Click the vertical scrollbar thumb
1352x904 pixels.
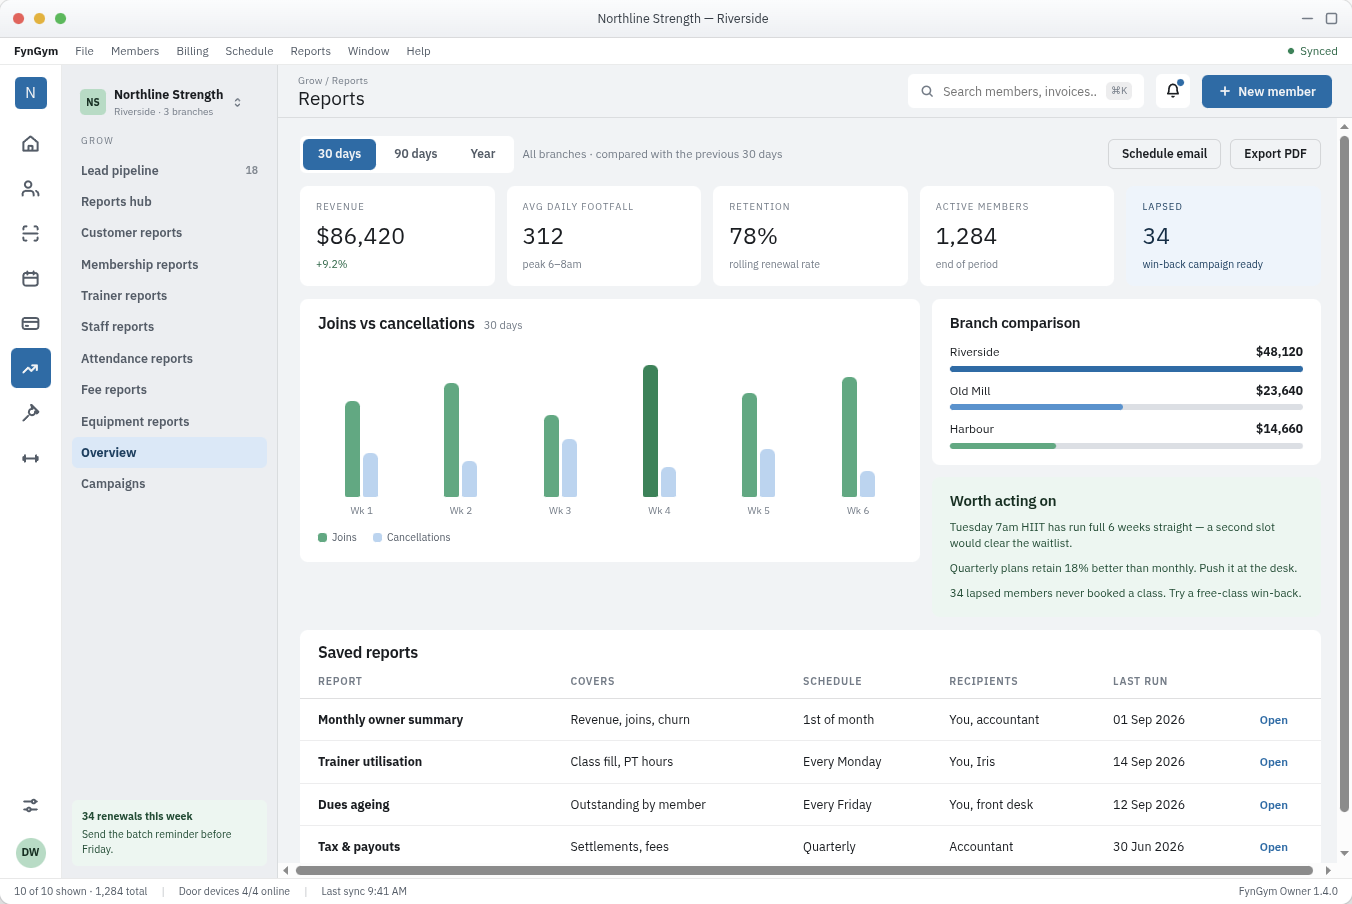click(x=1344, y=474)
